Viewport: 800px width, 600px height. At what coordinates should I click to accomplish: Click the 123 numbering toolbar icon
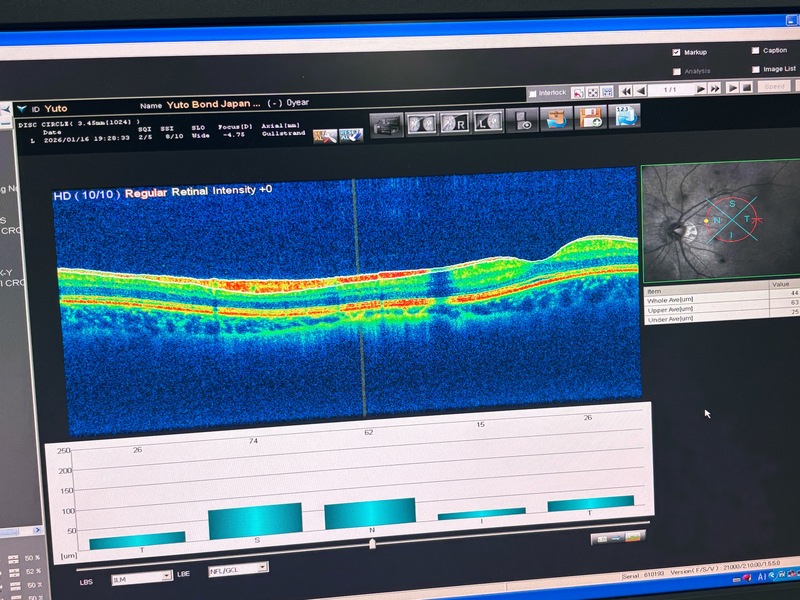[x=624, y=115]
